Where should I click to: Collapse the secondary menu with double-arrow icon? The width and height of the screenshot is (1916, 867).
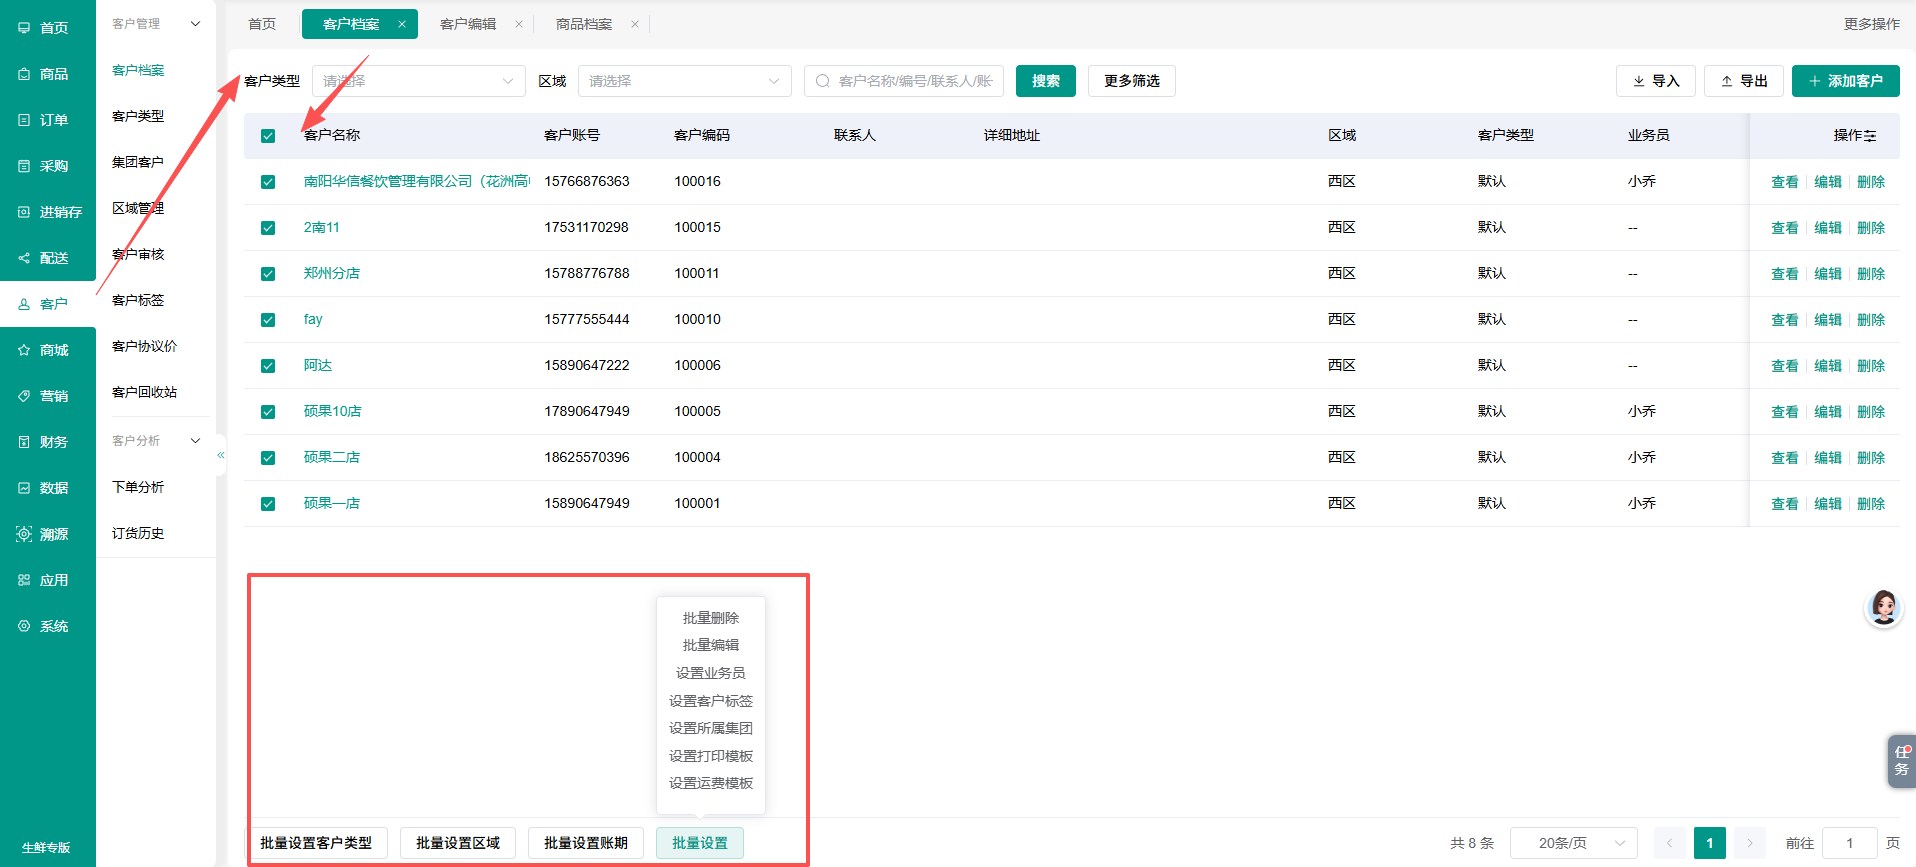click(x=221, y=455)
